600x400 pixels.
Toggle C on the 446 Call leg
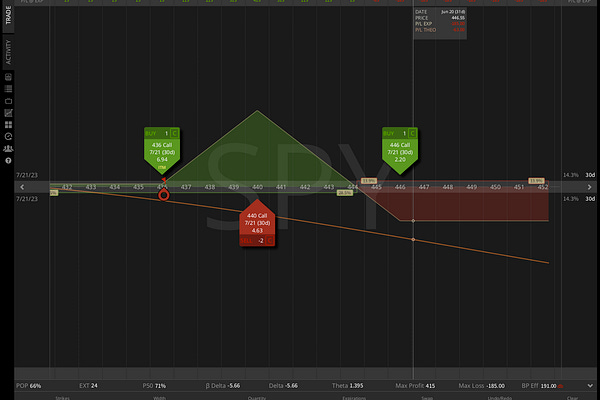412,133
